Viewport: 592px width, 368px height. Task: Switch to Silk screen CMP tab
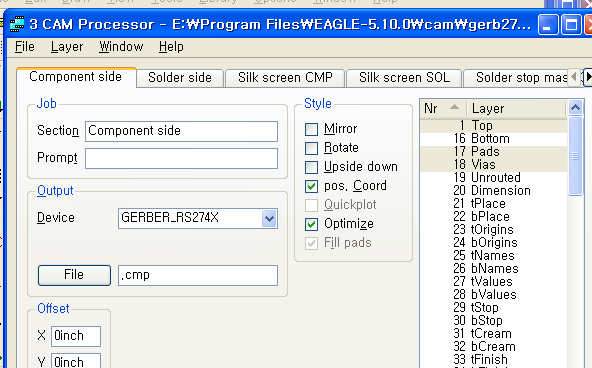click(x=285, y=78)
